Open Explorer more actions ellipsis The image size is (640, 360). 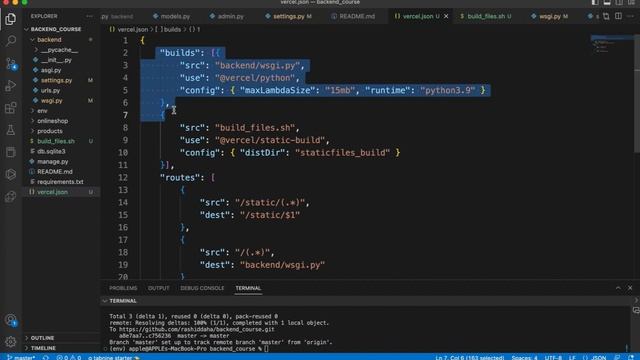(89, 16)
